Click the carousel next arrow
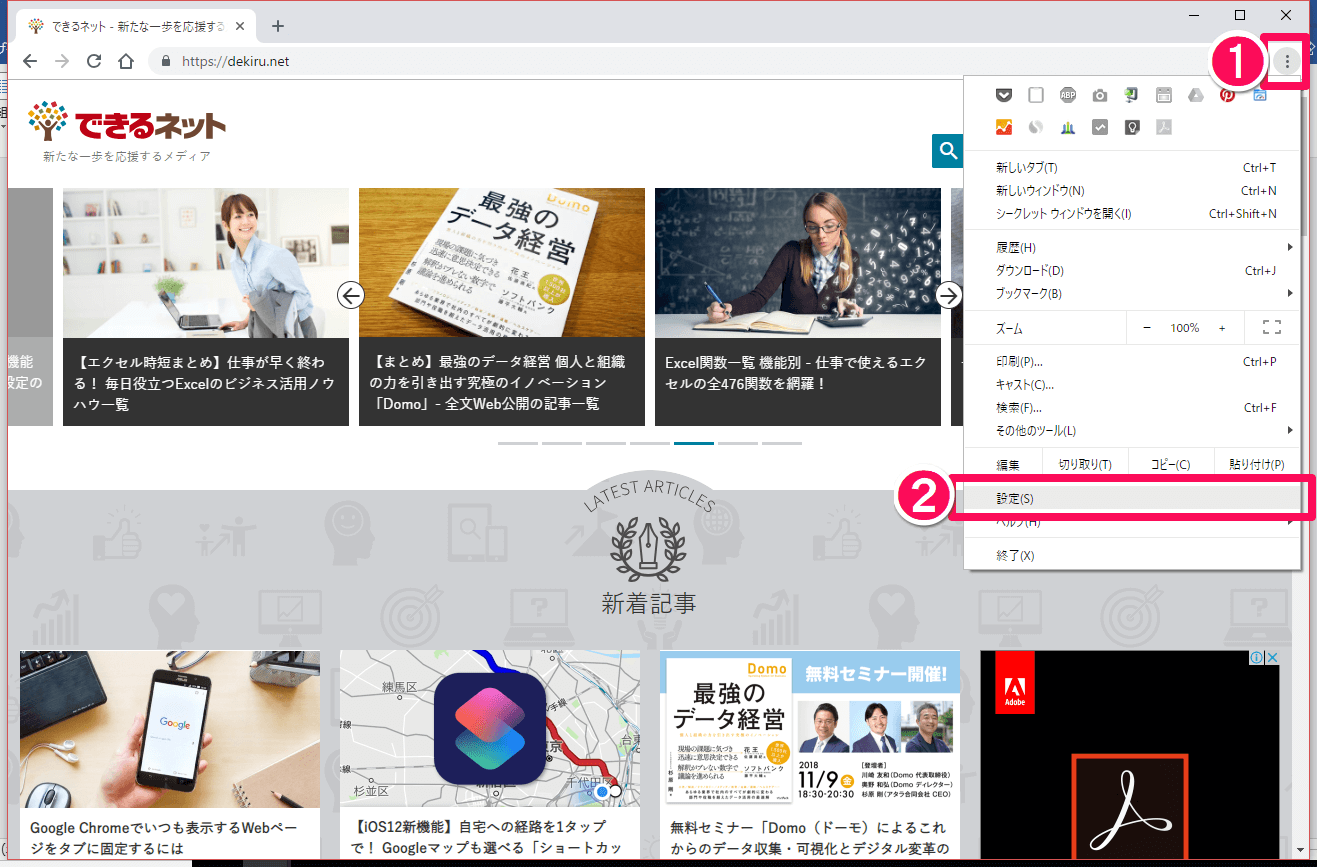 [x=949, y=295]
